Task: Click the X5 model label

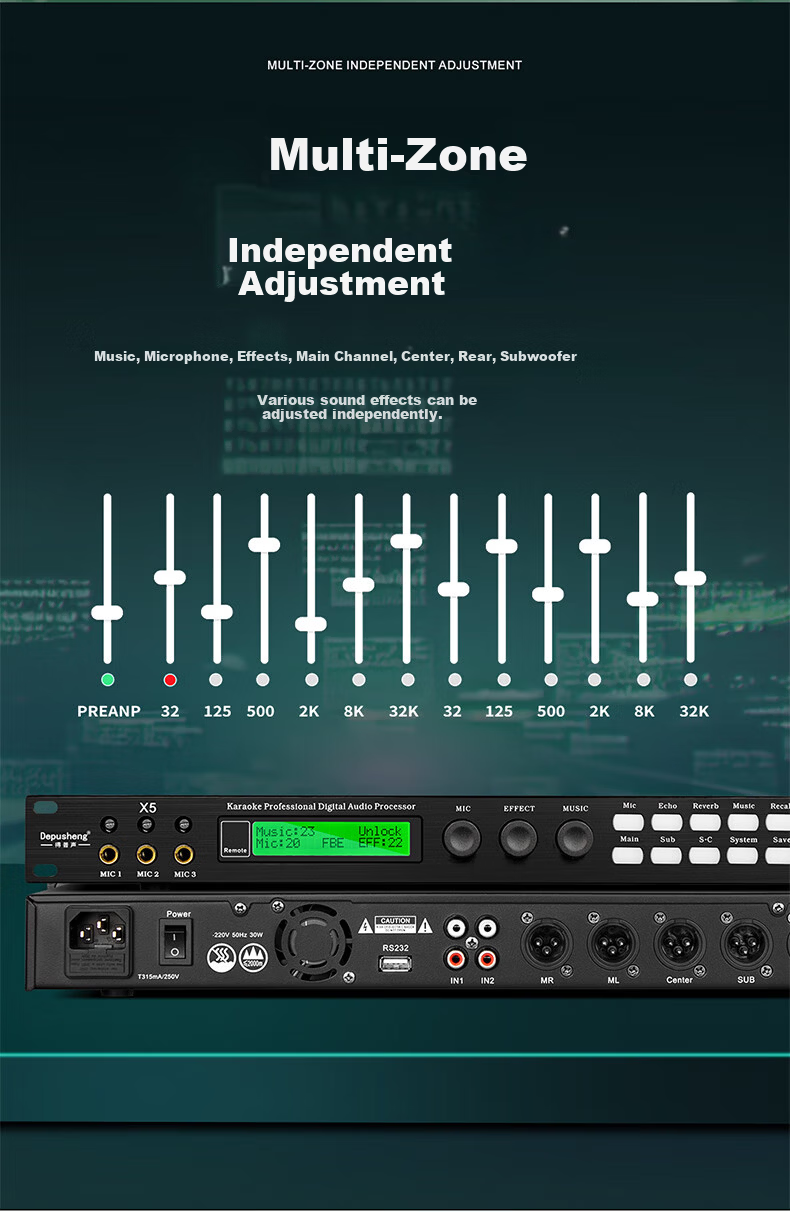Action: coord(148,807)
